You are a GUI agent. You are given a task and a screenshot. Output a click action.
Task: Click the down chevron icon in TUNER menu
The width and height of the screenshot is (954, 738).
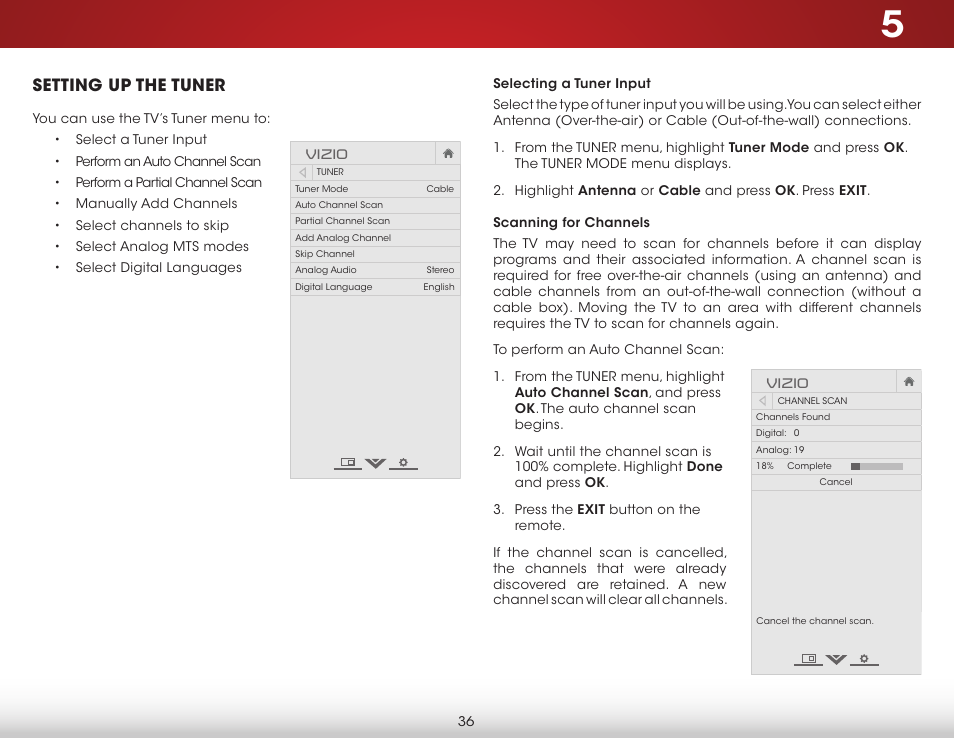coord(375,463)
